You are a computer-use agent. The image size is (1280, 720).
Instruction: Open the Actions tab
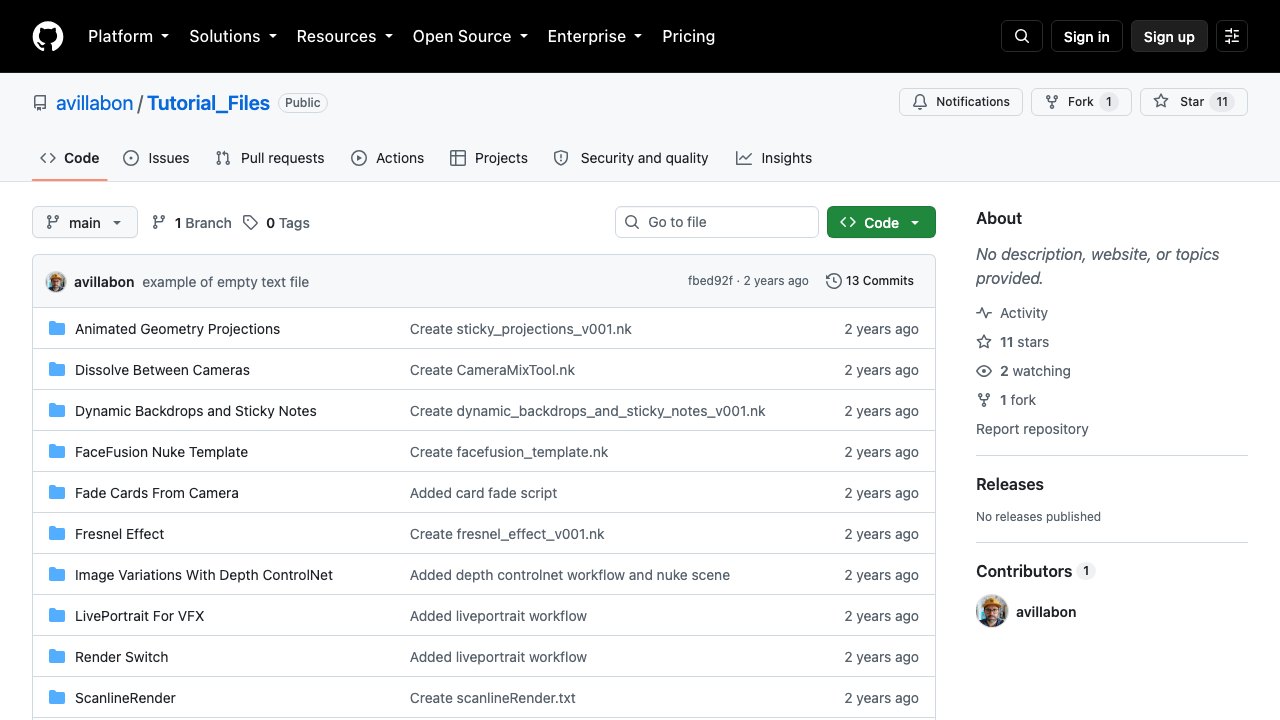[x=388, y=158]
